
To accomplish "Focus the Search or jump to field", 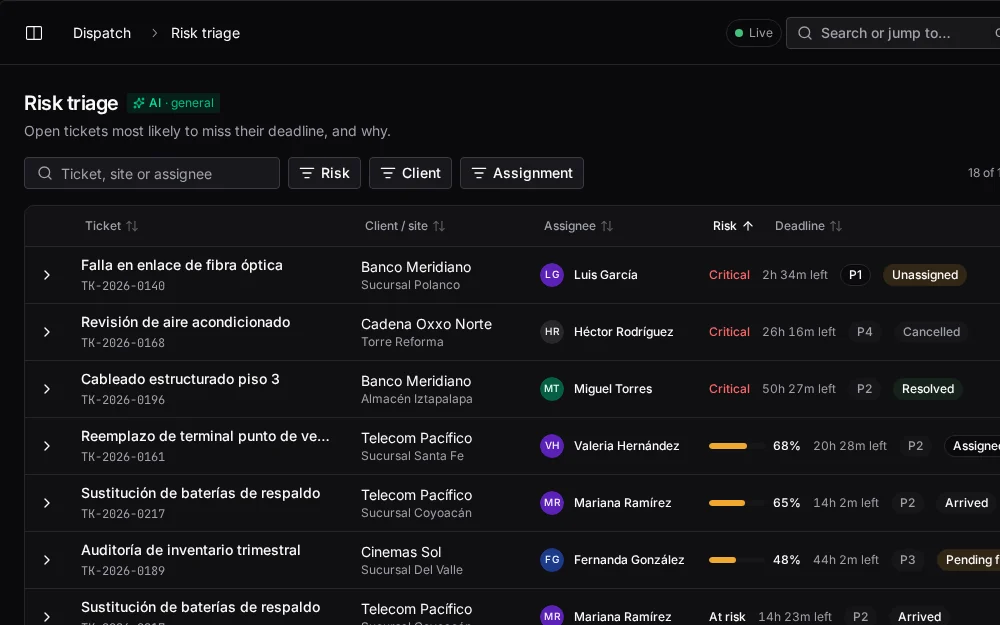I will point(893,33).
